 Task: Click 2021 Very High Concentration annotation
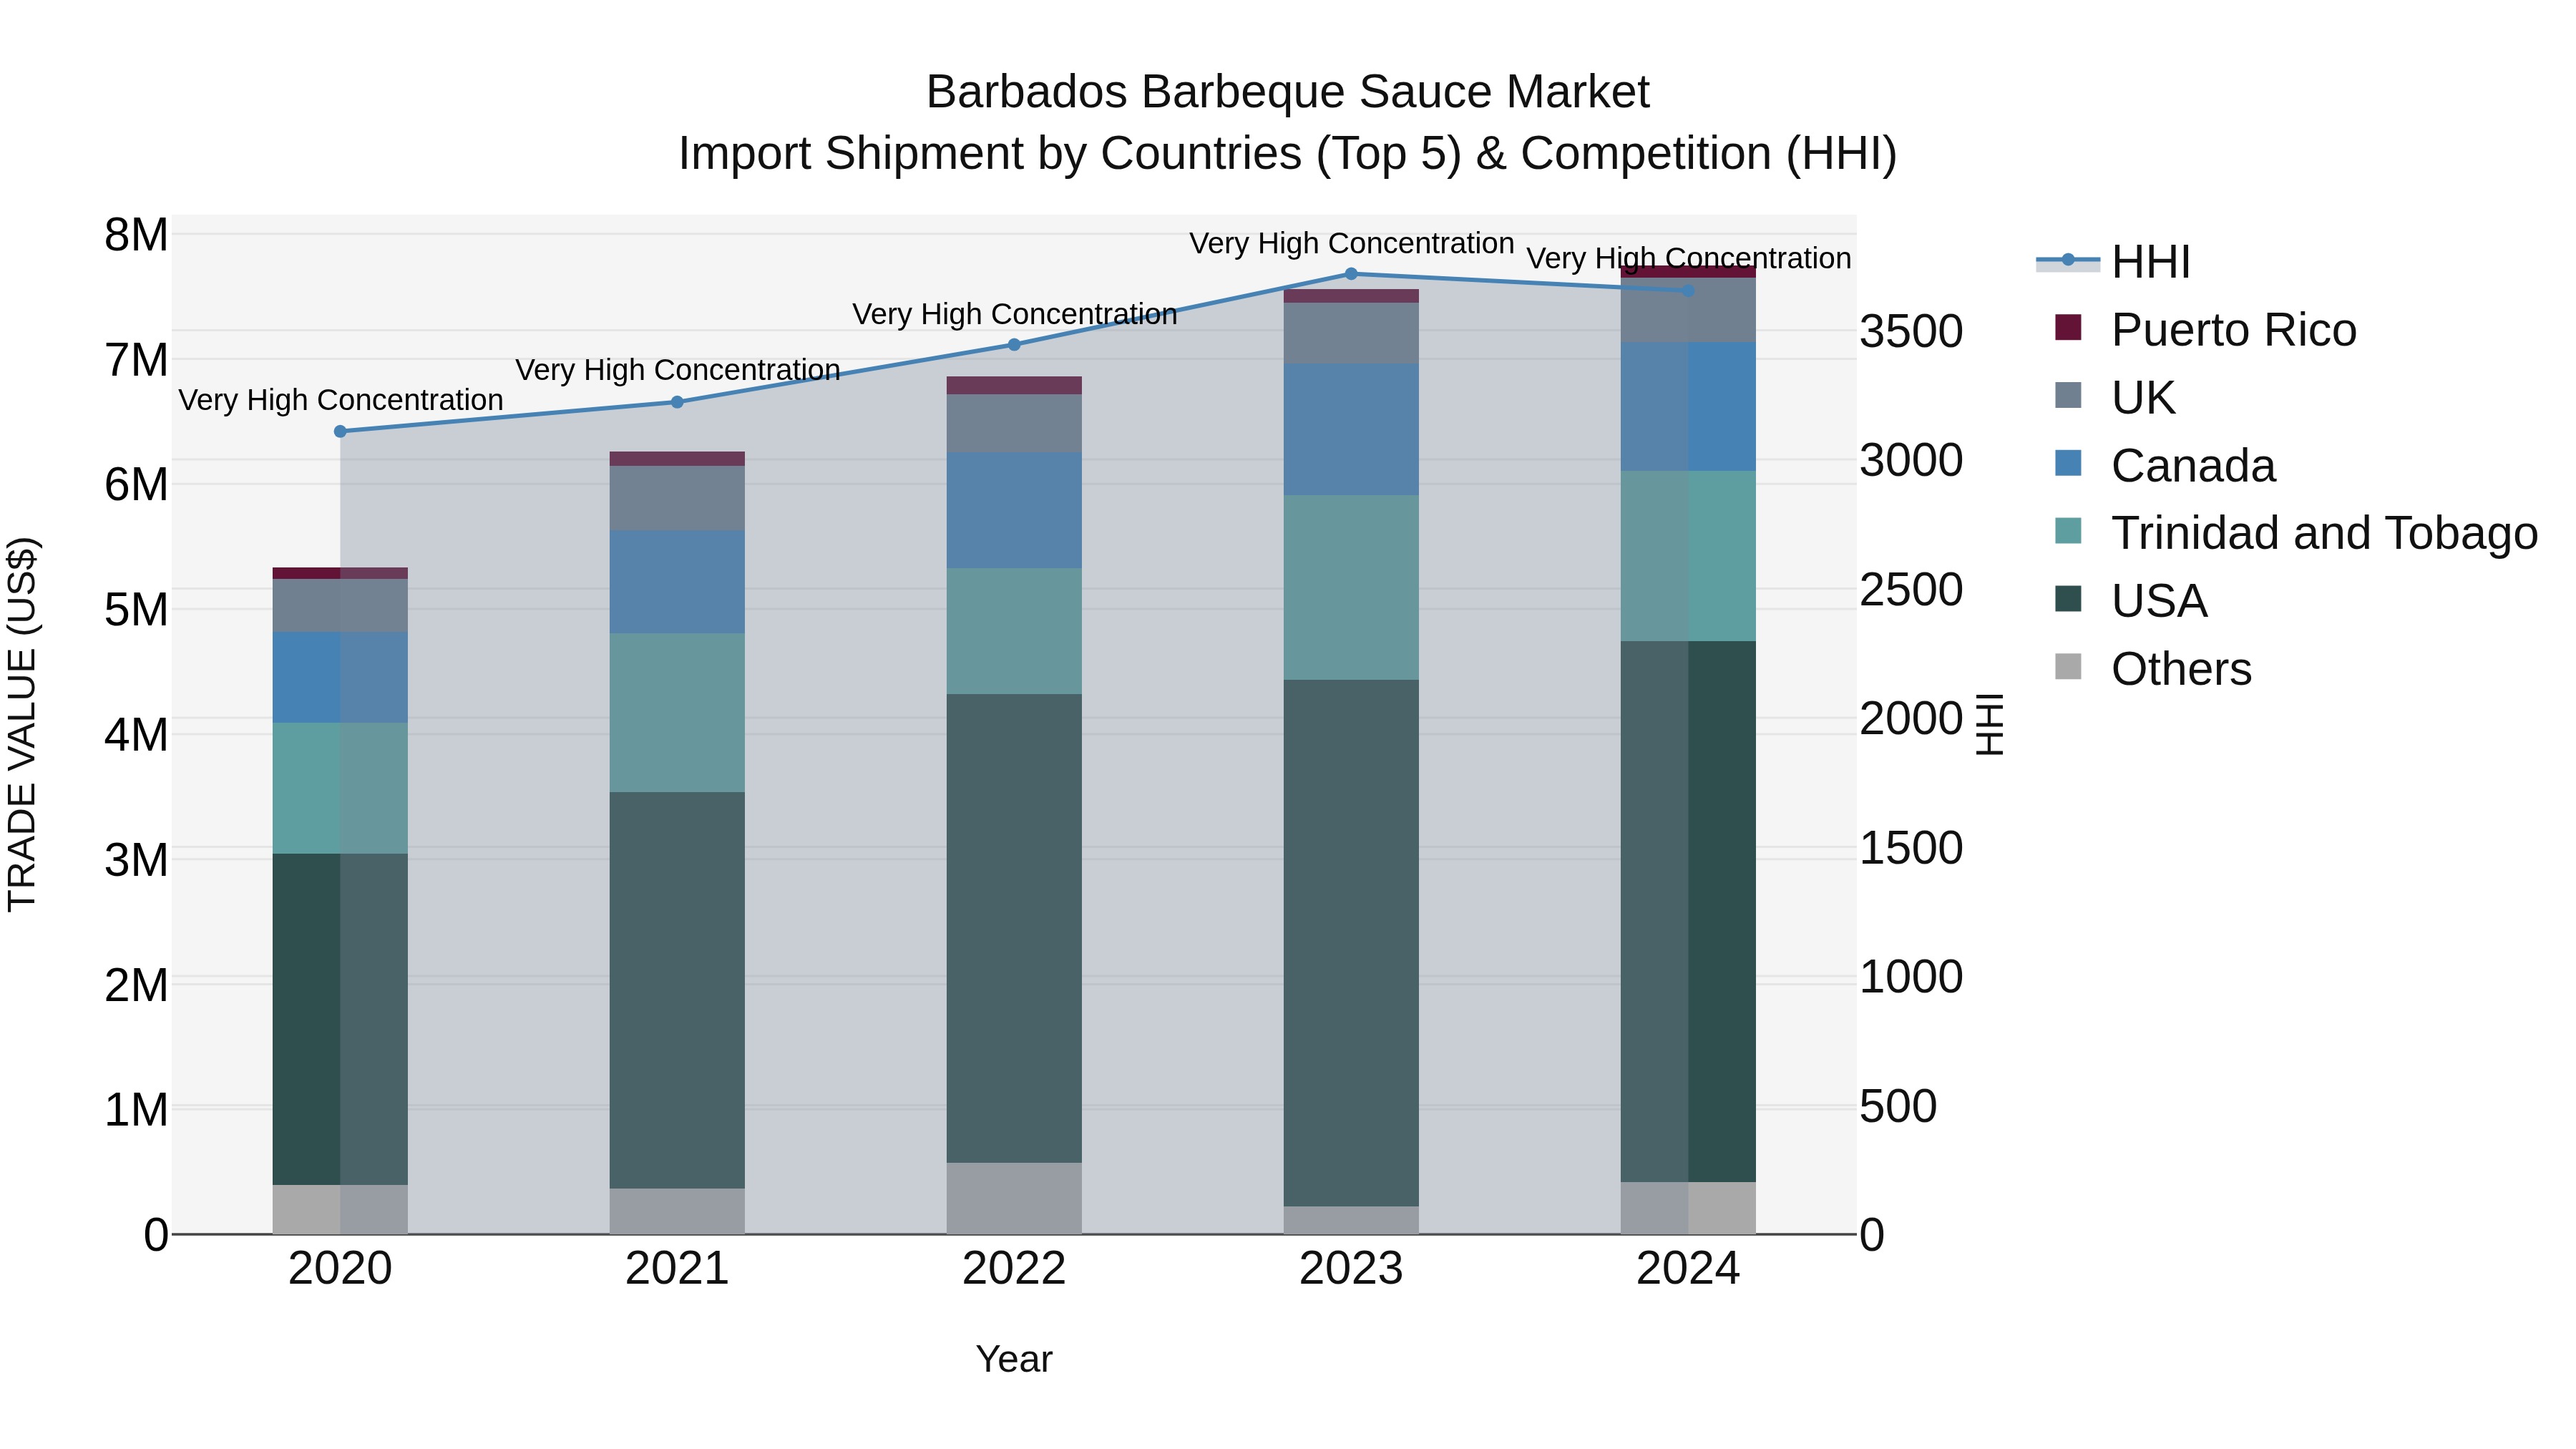[678, 369]
